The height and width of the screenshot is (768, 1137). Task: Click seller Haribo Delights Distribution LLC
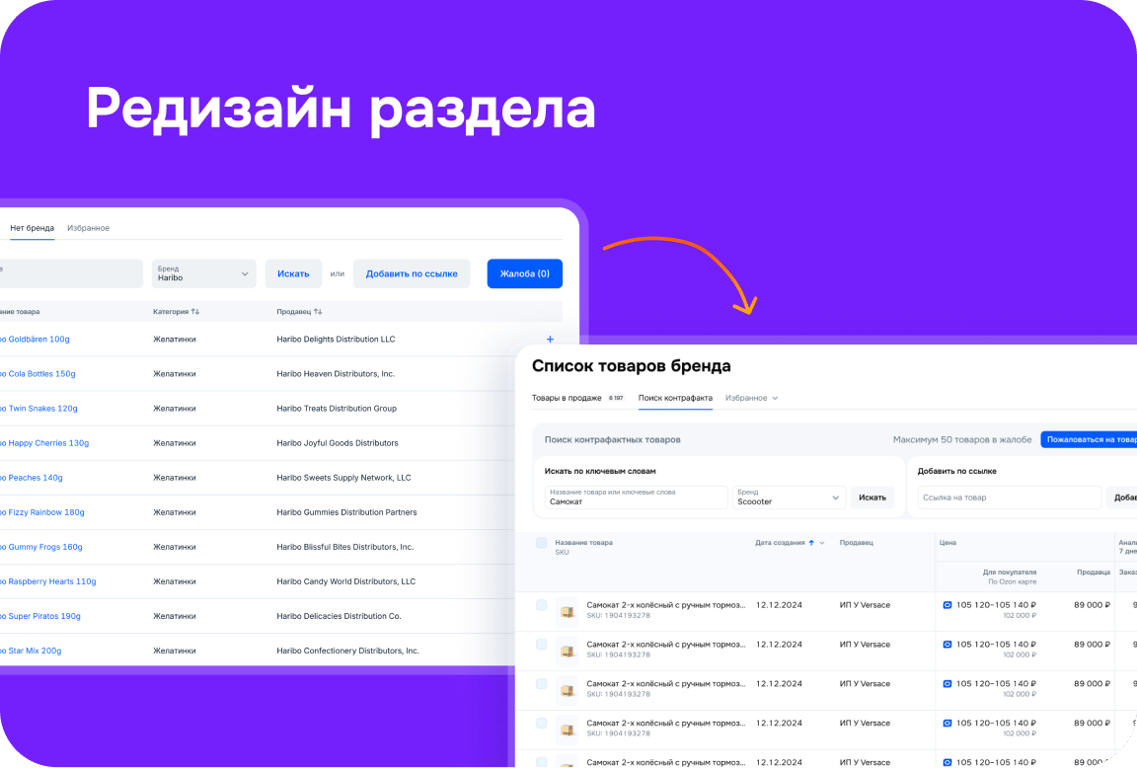click(x=336, y=339)
